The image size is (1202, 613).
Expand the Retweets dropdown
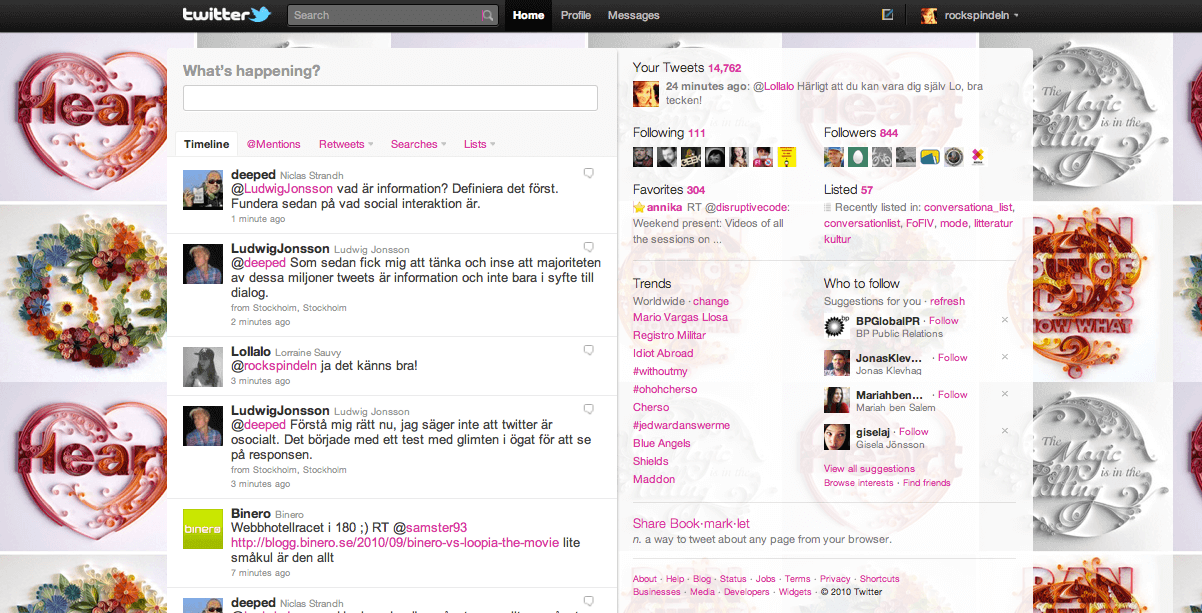click(x=346, y=144)
